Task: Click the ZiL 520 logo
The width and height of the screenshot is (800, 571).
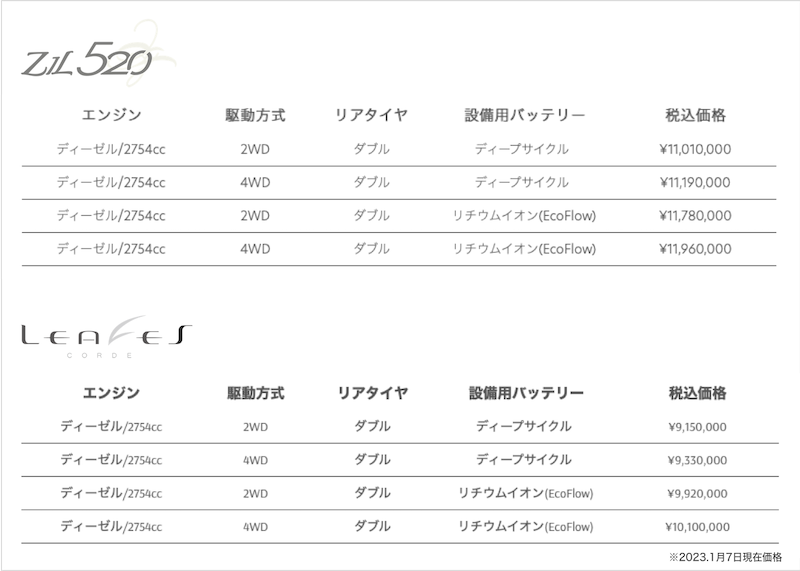Action: click(88, 61)
